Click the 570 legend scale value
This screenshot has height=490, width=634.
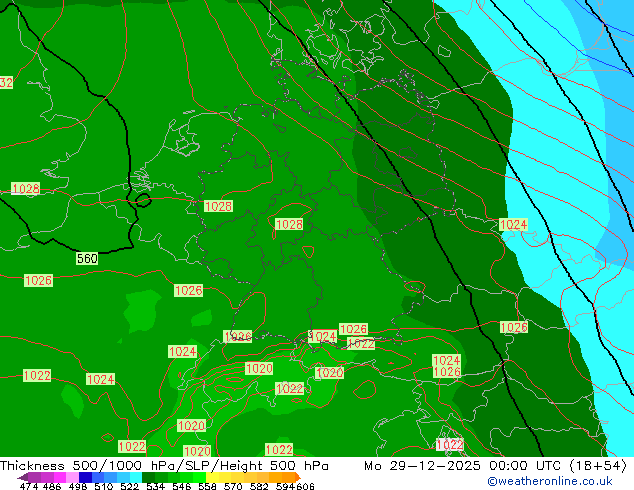pyautogui.click(x=233, y=486)
